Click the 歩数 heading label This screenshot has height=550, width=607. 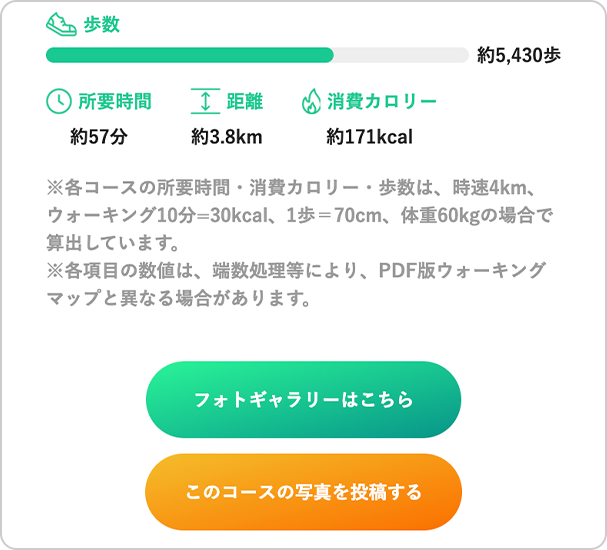pos(102,25)
